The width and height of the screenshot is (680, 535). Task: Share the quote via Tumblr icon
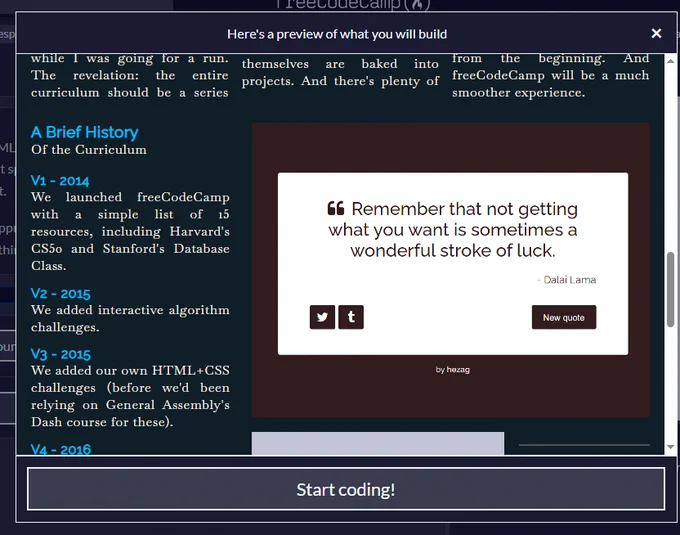(x=351, y=317)
